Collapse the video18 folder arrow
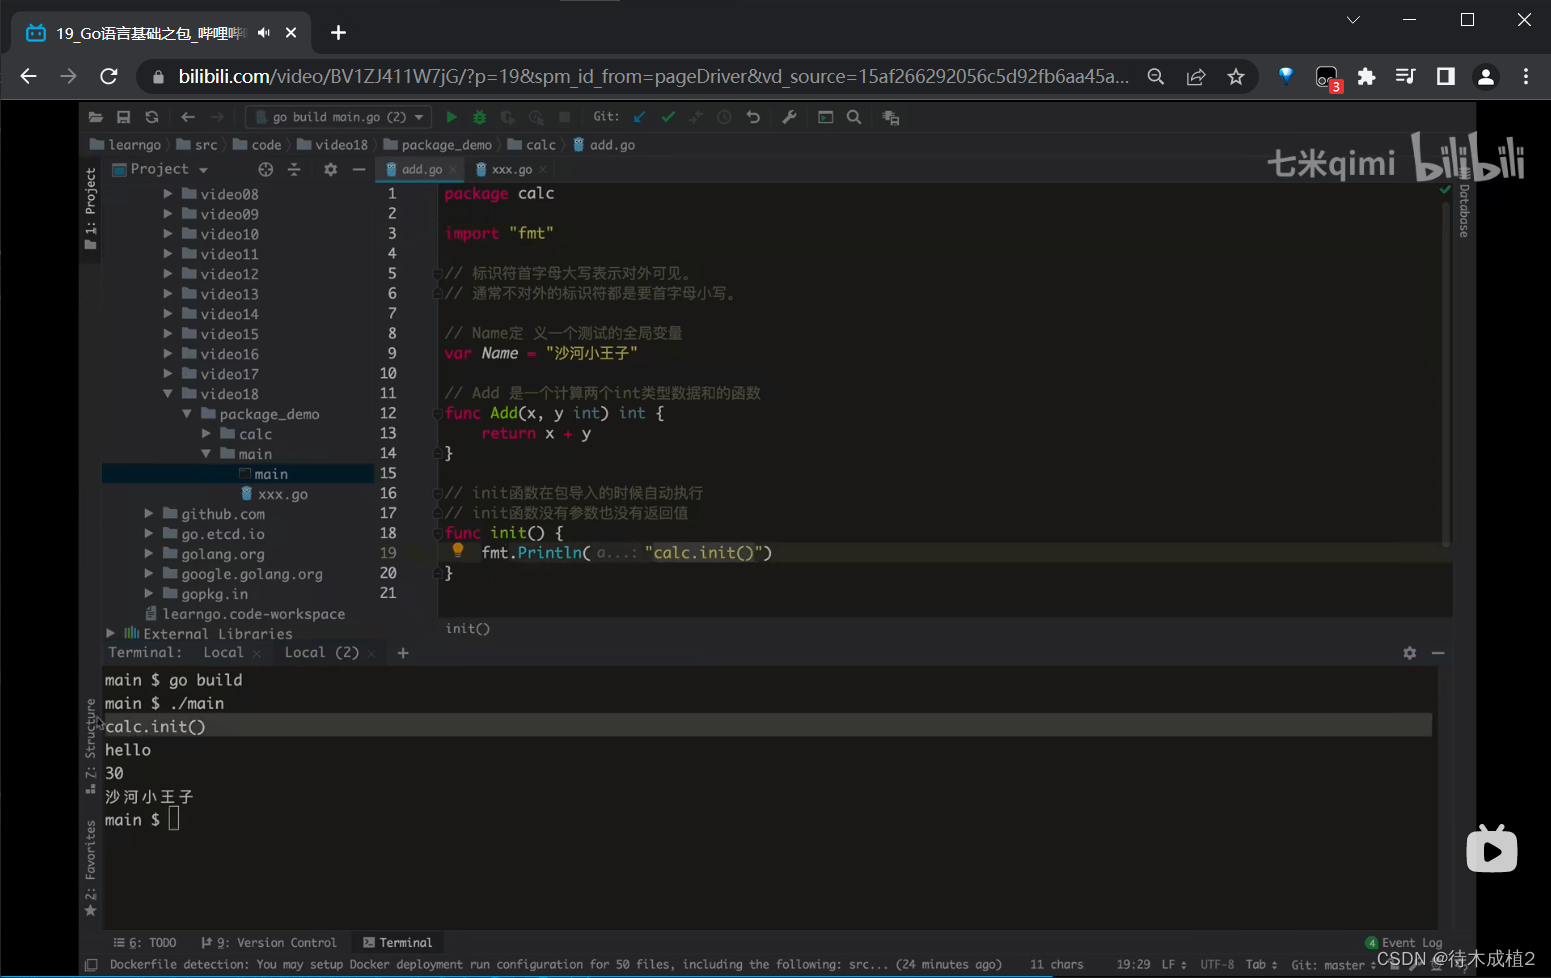The image size is (1551, 978). click(x=168, y=394)
